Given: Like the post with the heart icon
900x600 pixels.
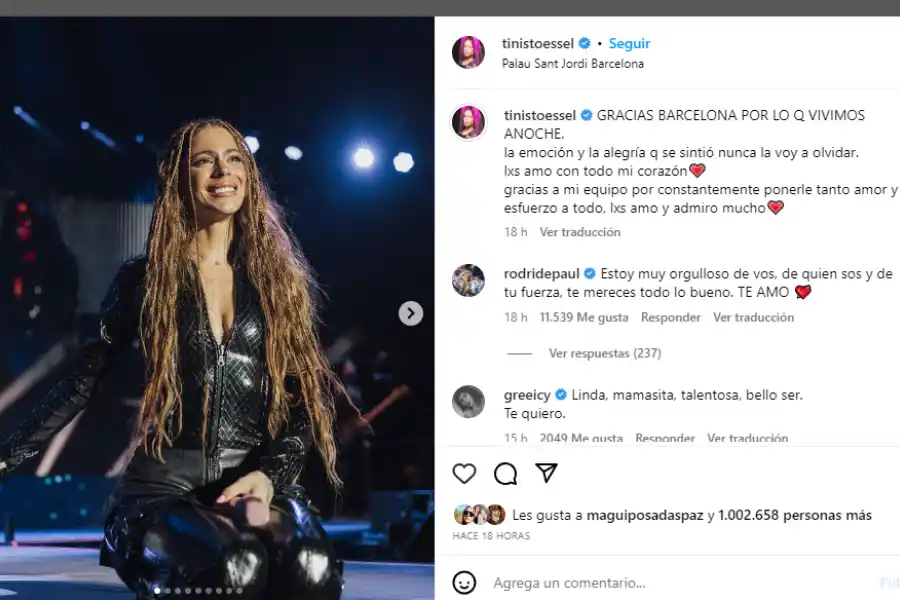Looking at the screenshot, I should (x=464, y=474).
